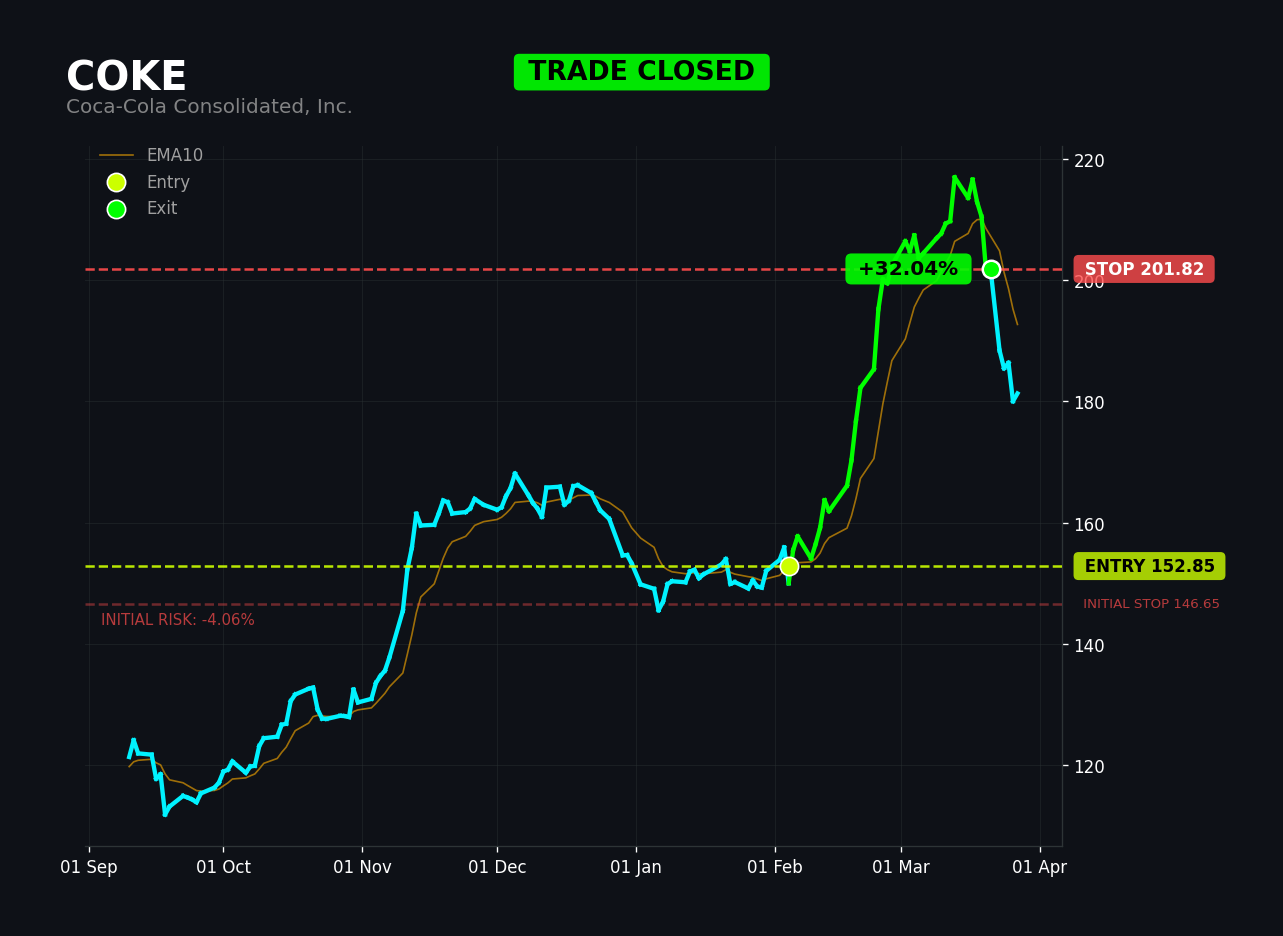Click the 160 price axis label
The height and width of the screenshot is (936, 1283).
pyautogui.click(x=1089, y=524)
